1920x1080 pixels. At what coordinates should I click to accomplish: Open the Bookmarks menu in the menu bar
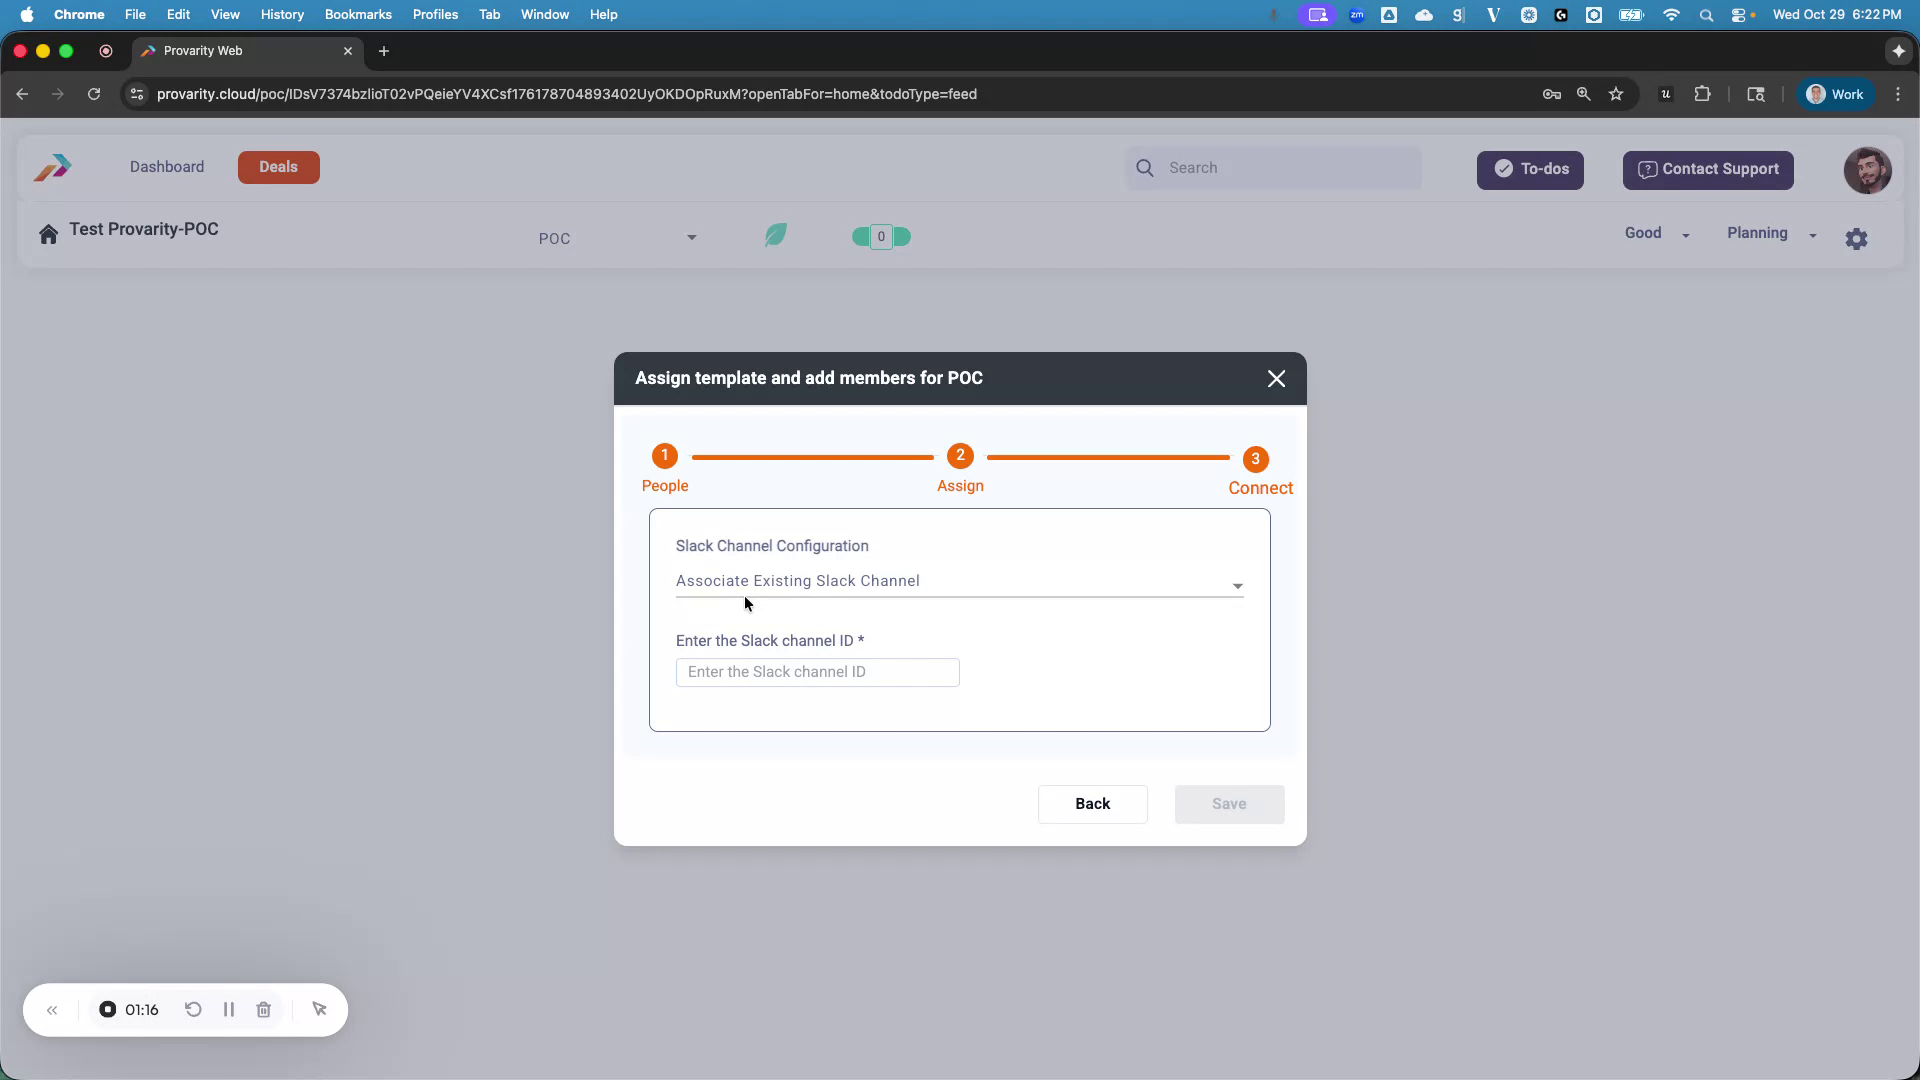click(x=358, y=14)
